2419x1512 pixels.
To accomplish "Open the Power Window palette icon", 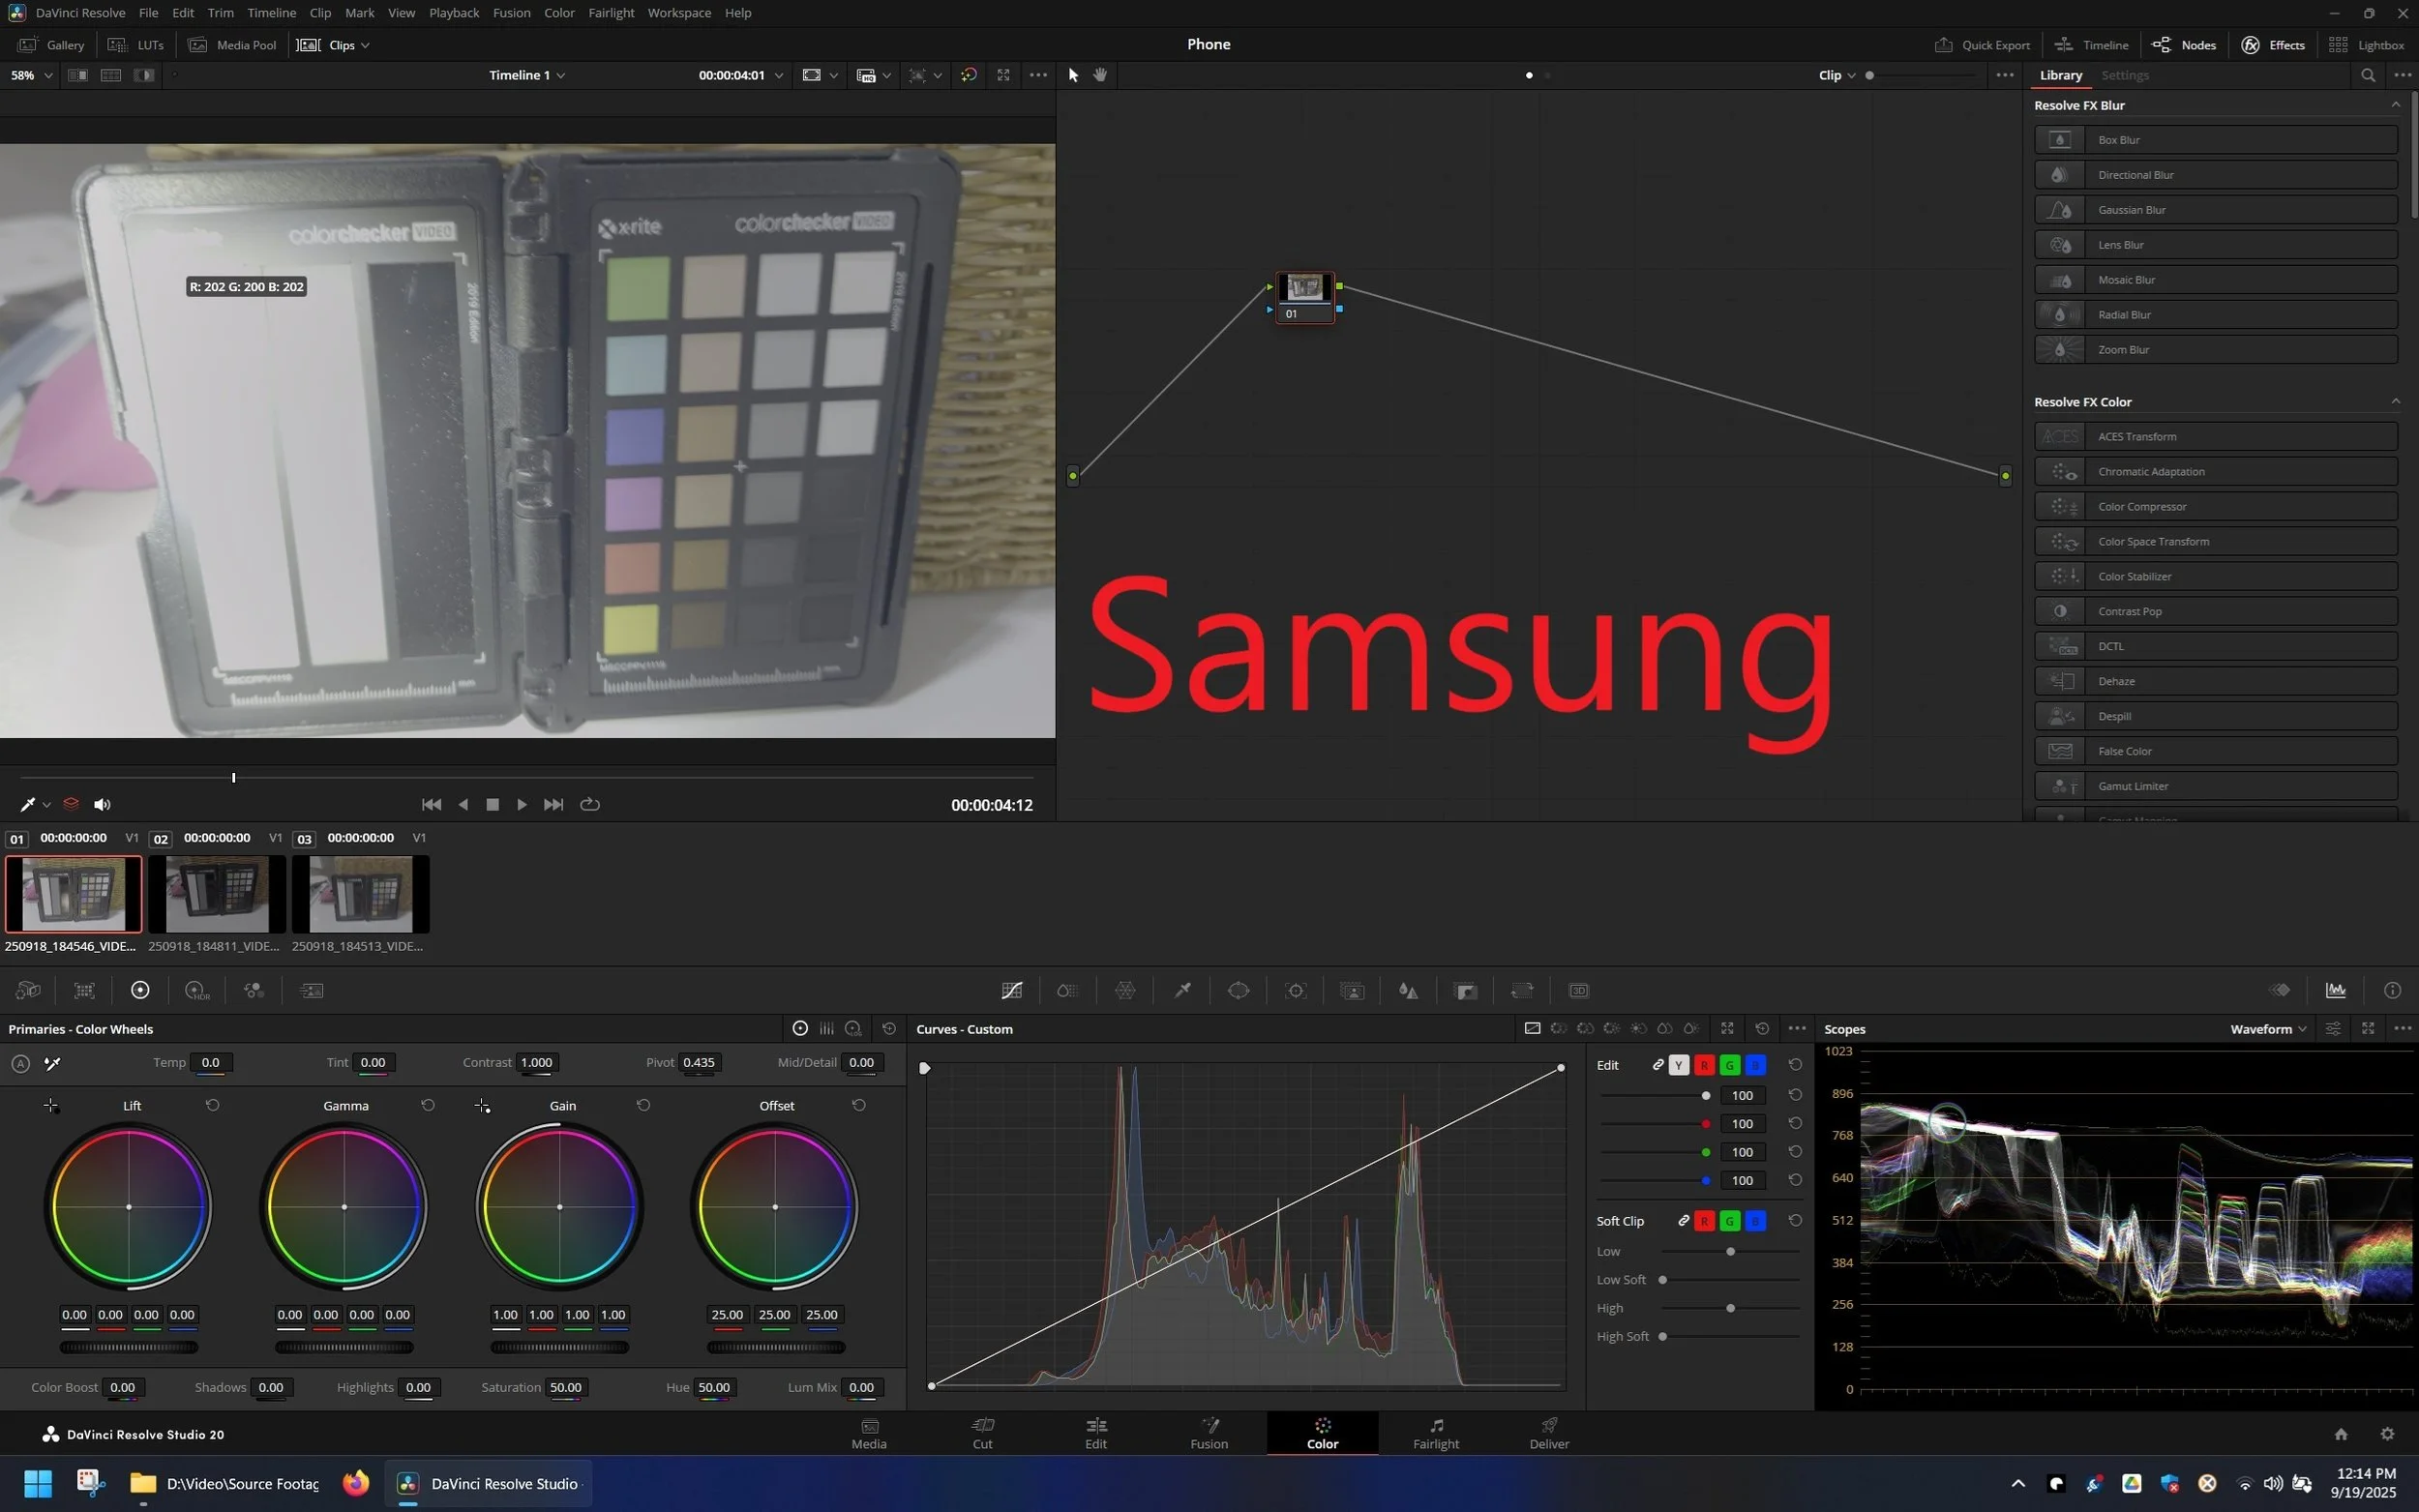I will point(1238,991).
